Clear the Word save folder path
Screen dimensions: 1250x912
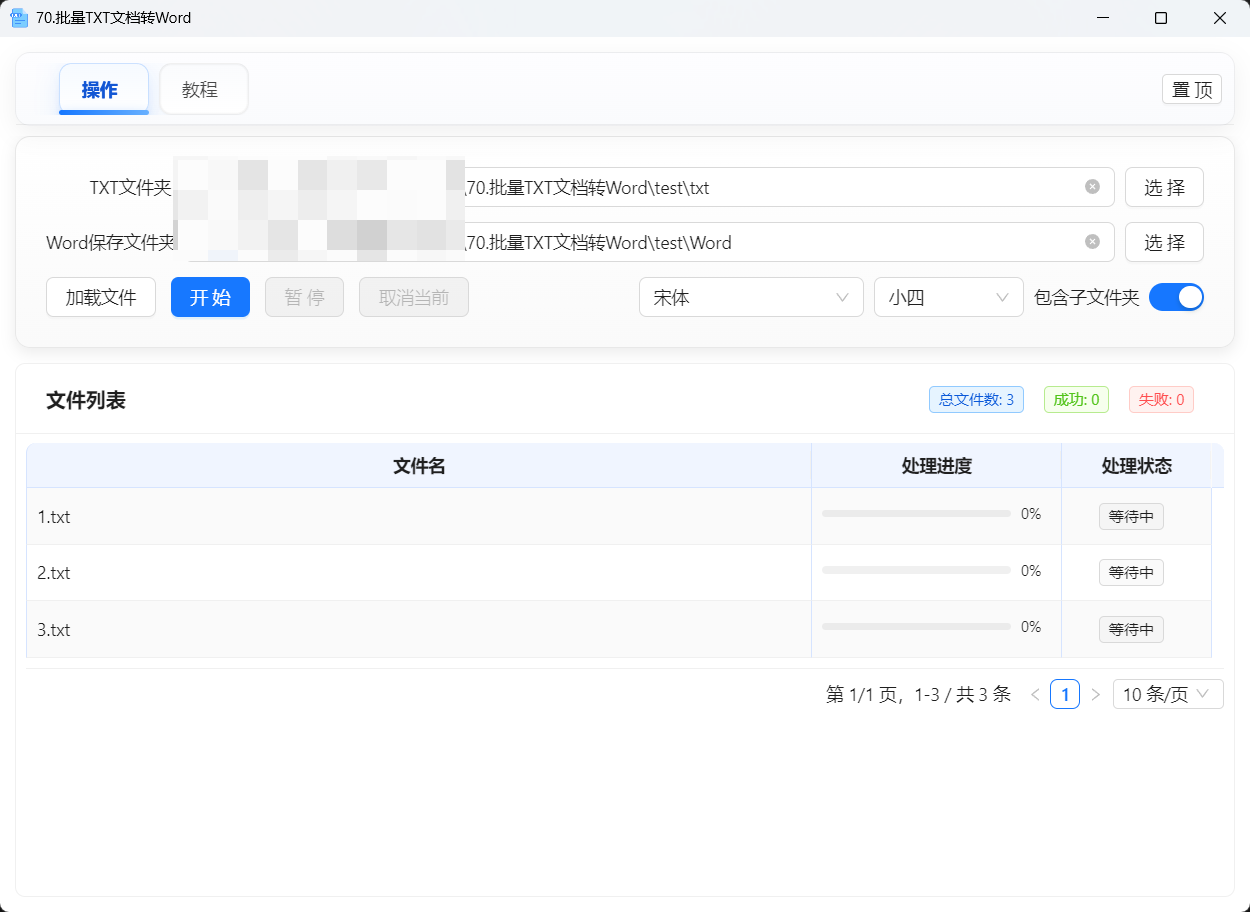1092,242
